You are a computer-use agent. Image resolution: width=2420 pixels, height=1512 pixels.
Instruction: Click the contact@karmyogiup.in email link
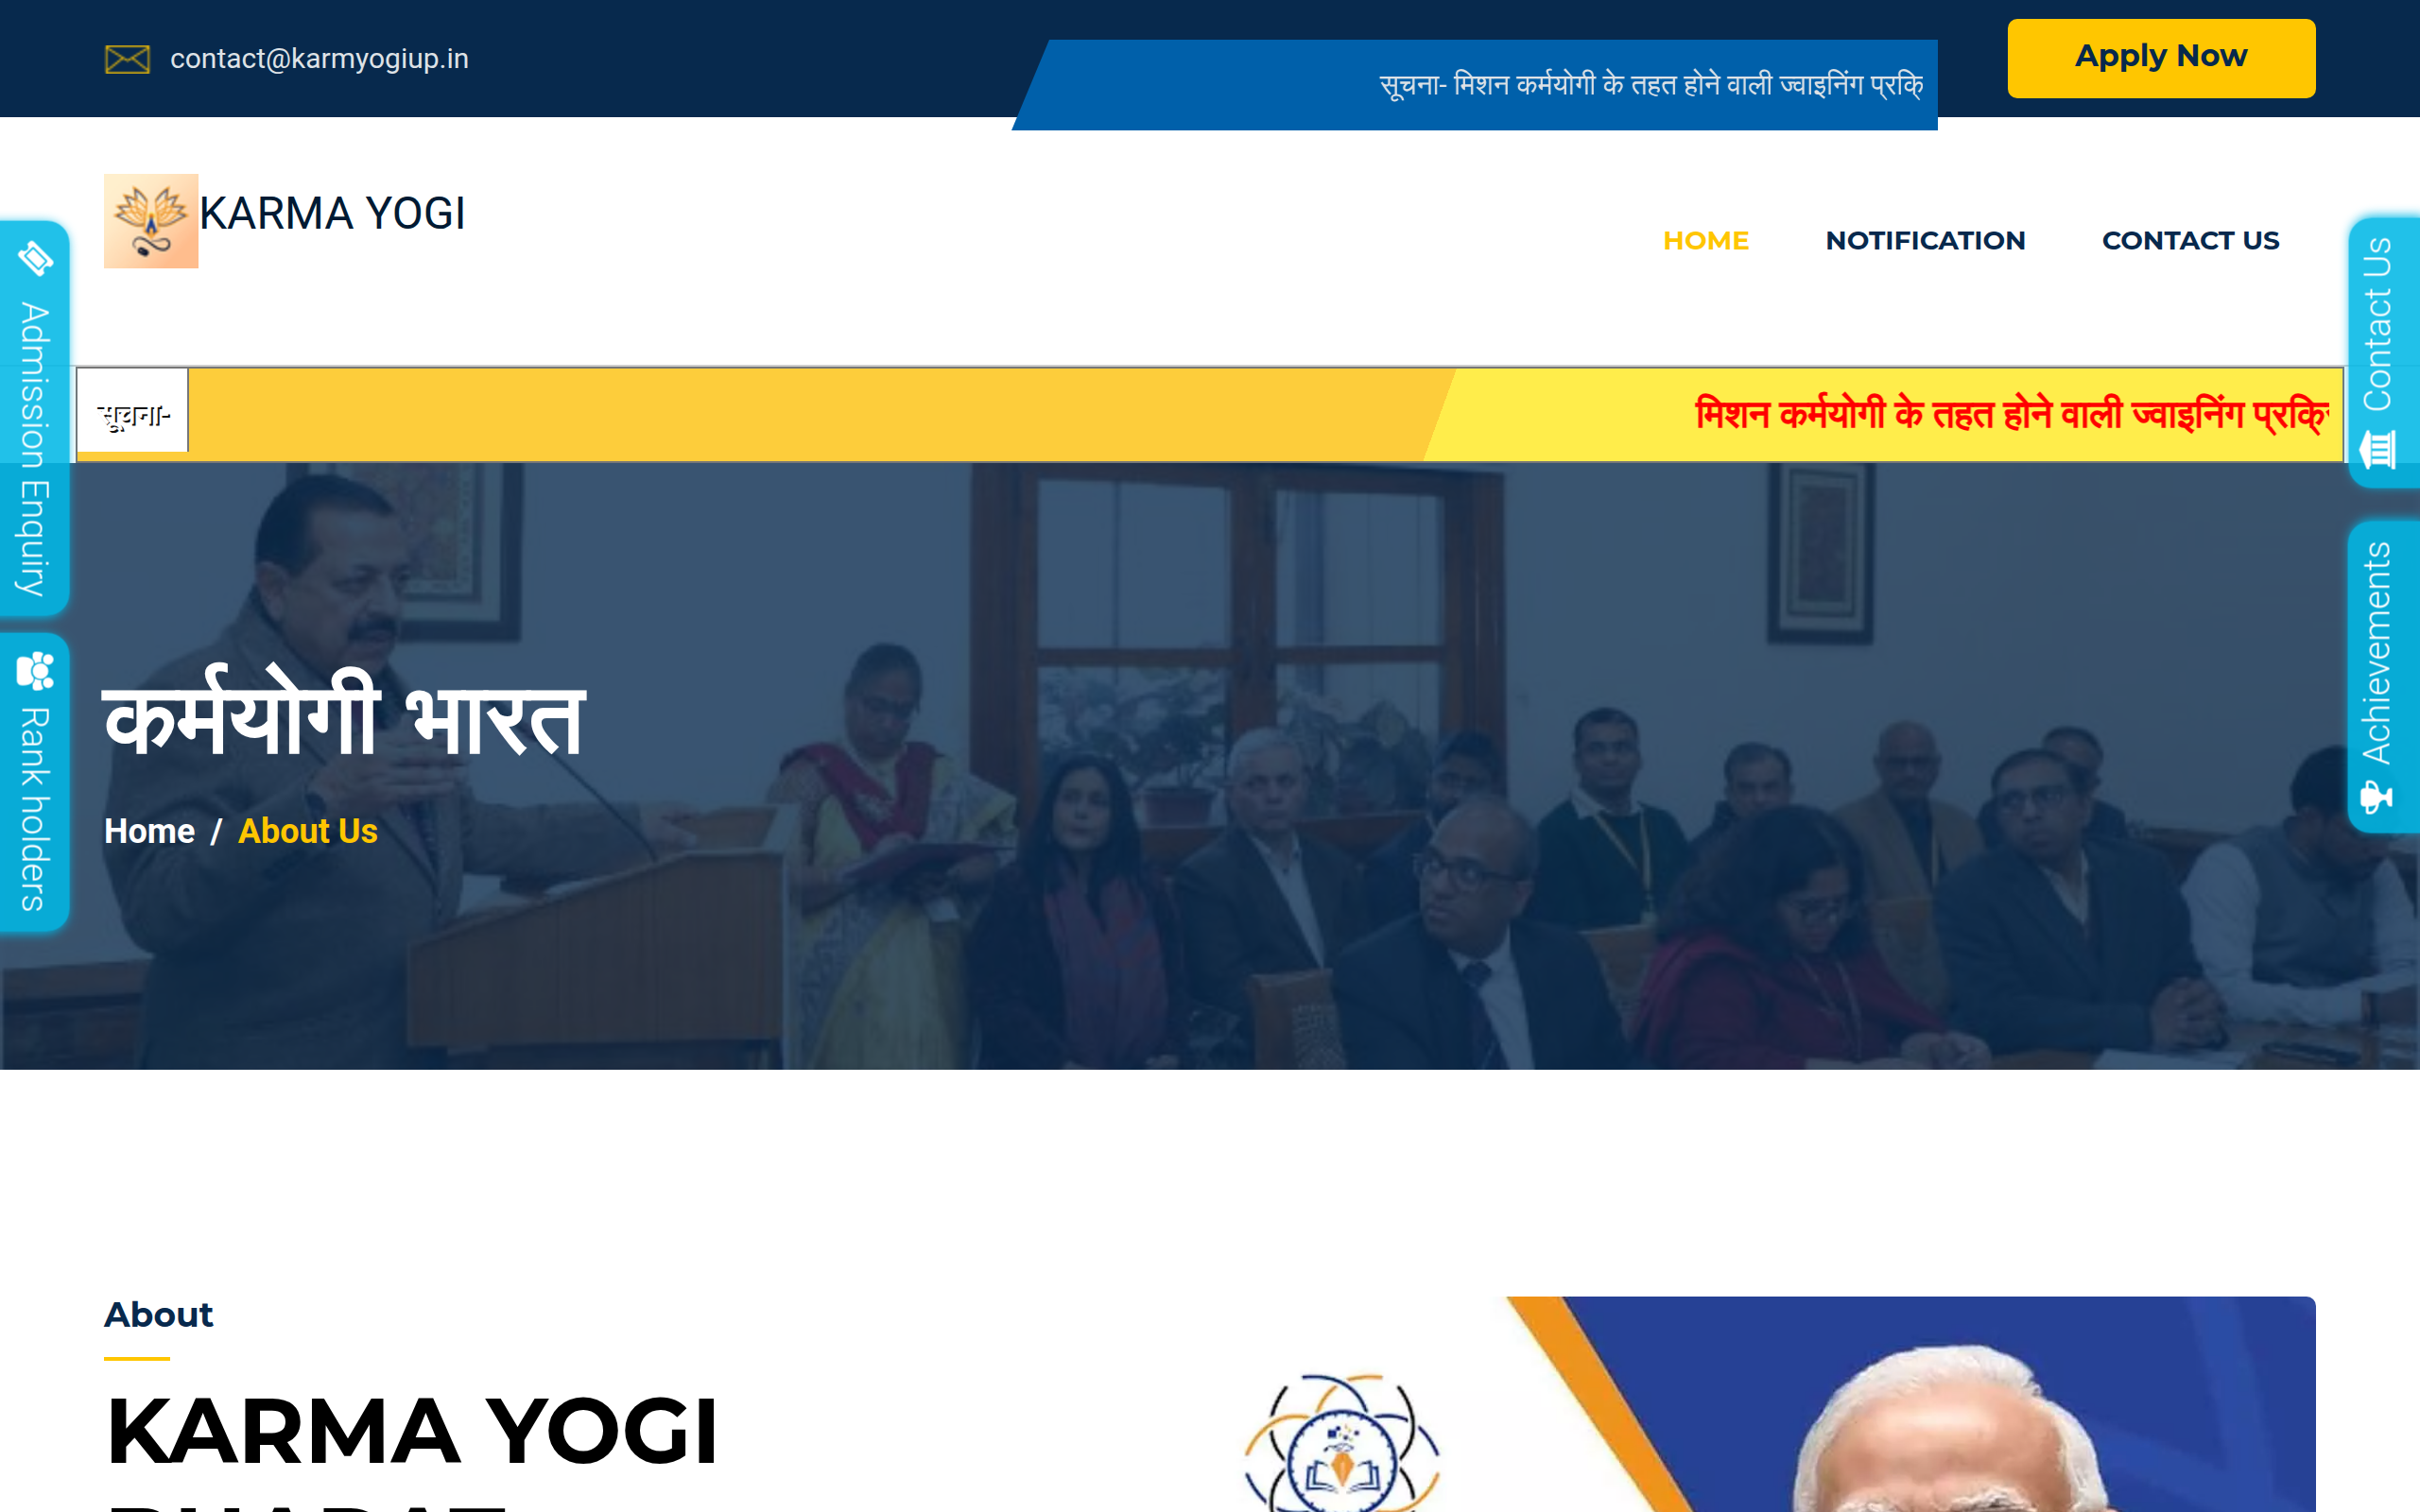[x=319, y=59]
